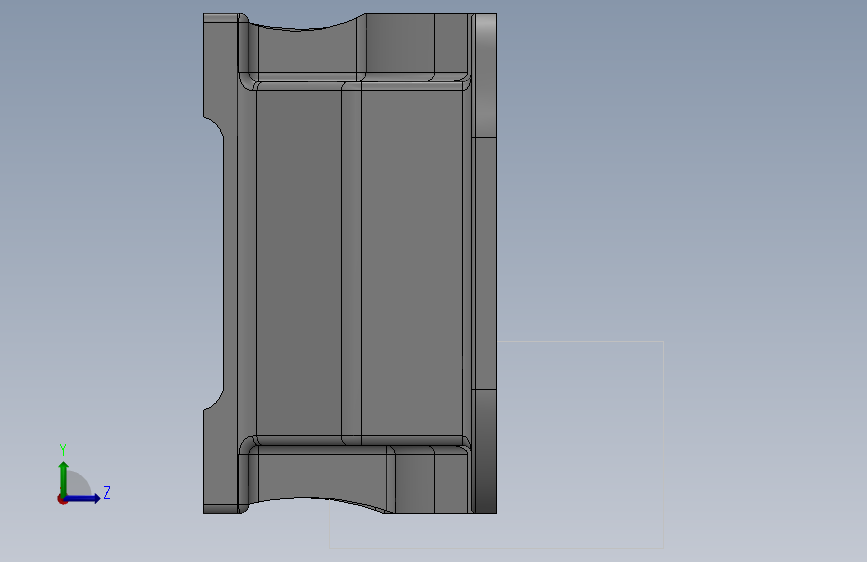
Task: Pick the large recessed face left of rib
Action: pyautogui.click(x=299, y=263)
